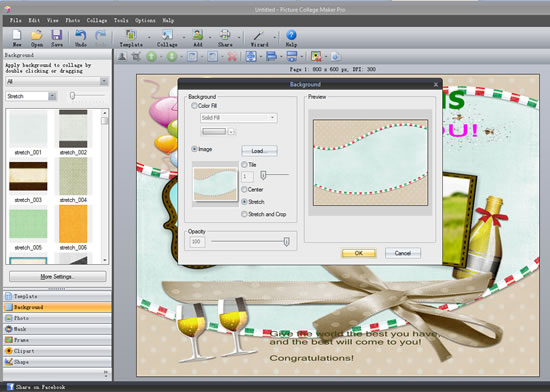
Task: Click the Add photo toolbar icon
Action: tap(198, 35)
